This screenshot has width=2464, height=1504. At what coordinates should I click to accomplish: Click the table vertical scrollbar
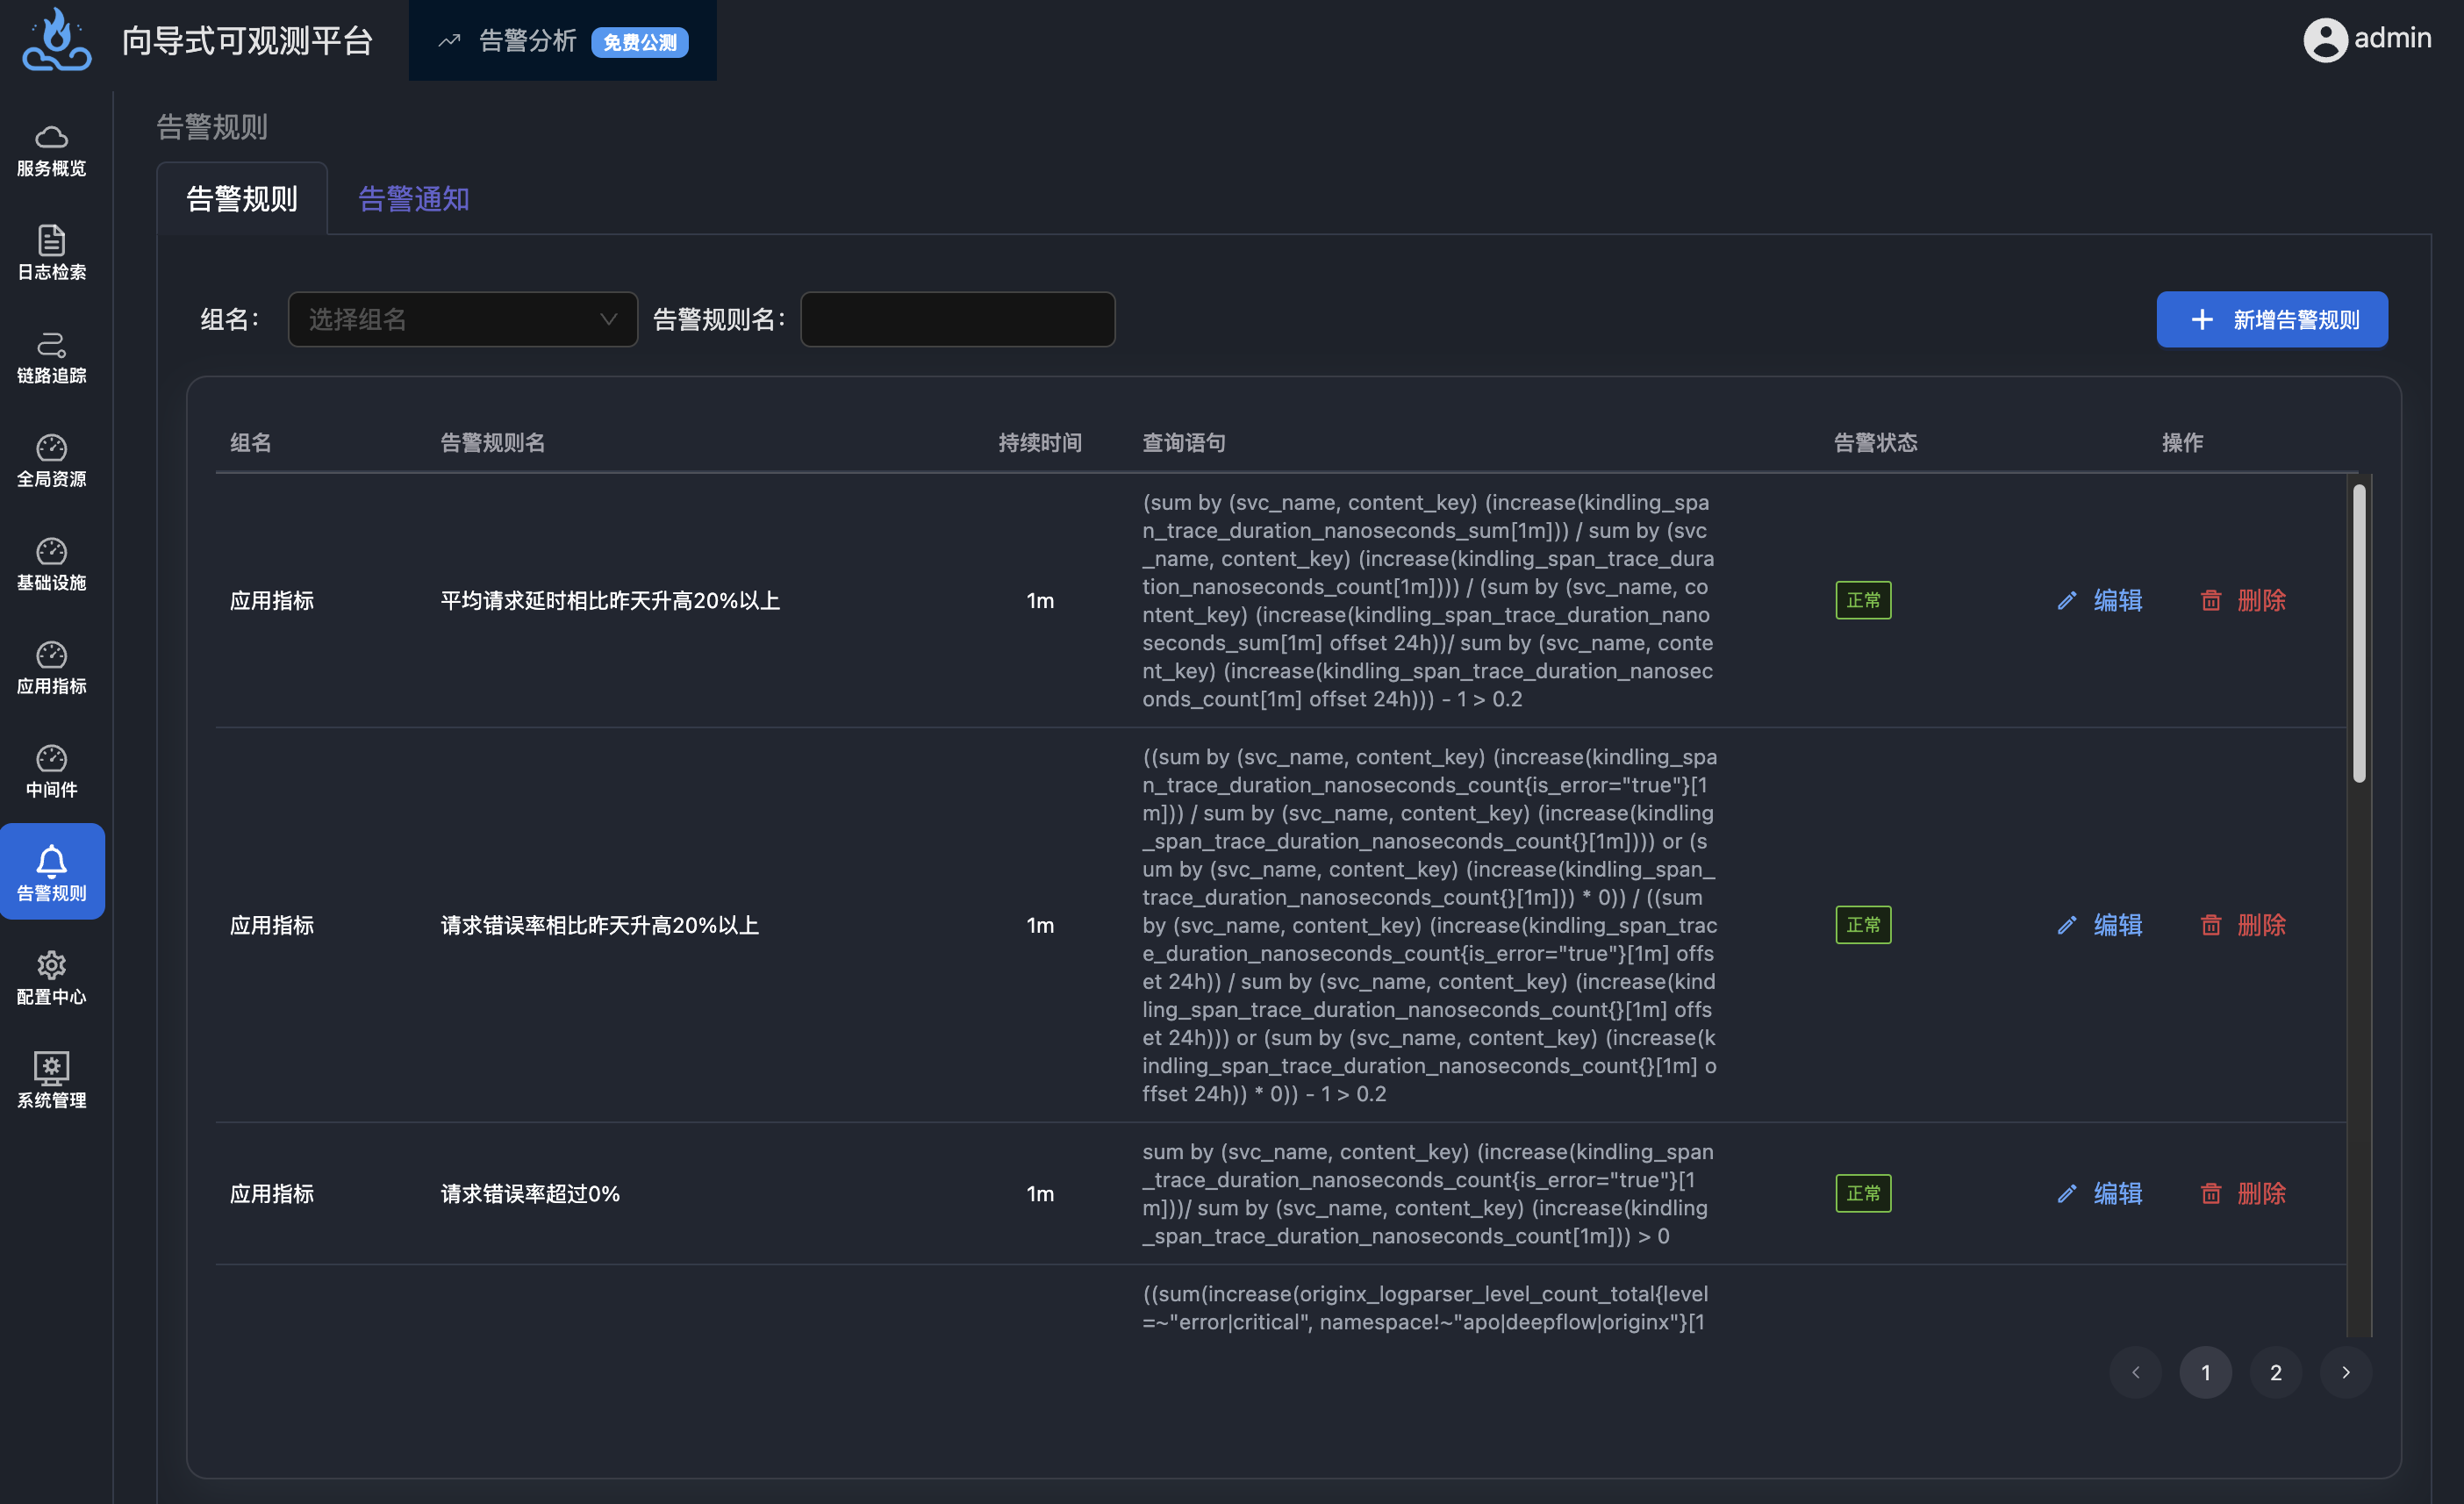(2359, 633)
